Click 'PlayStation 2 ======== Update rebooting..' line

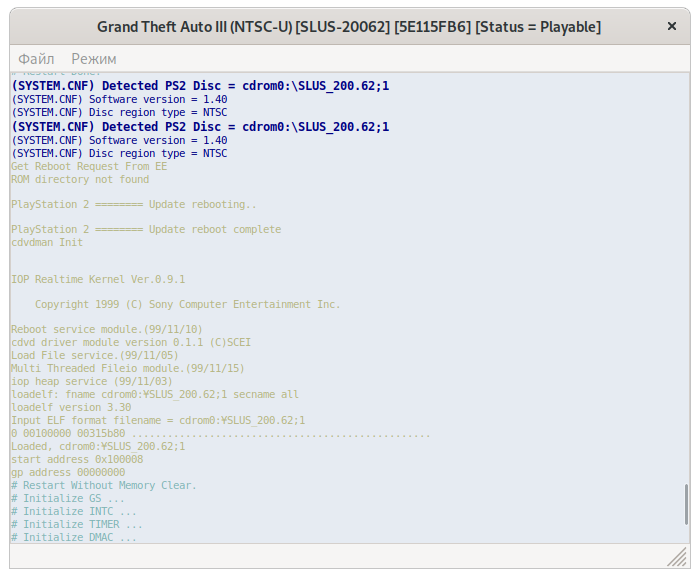point(133,204)
